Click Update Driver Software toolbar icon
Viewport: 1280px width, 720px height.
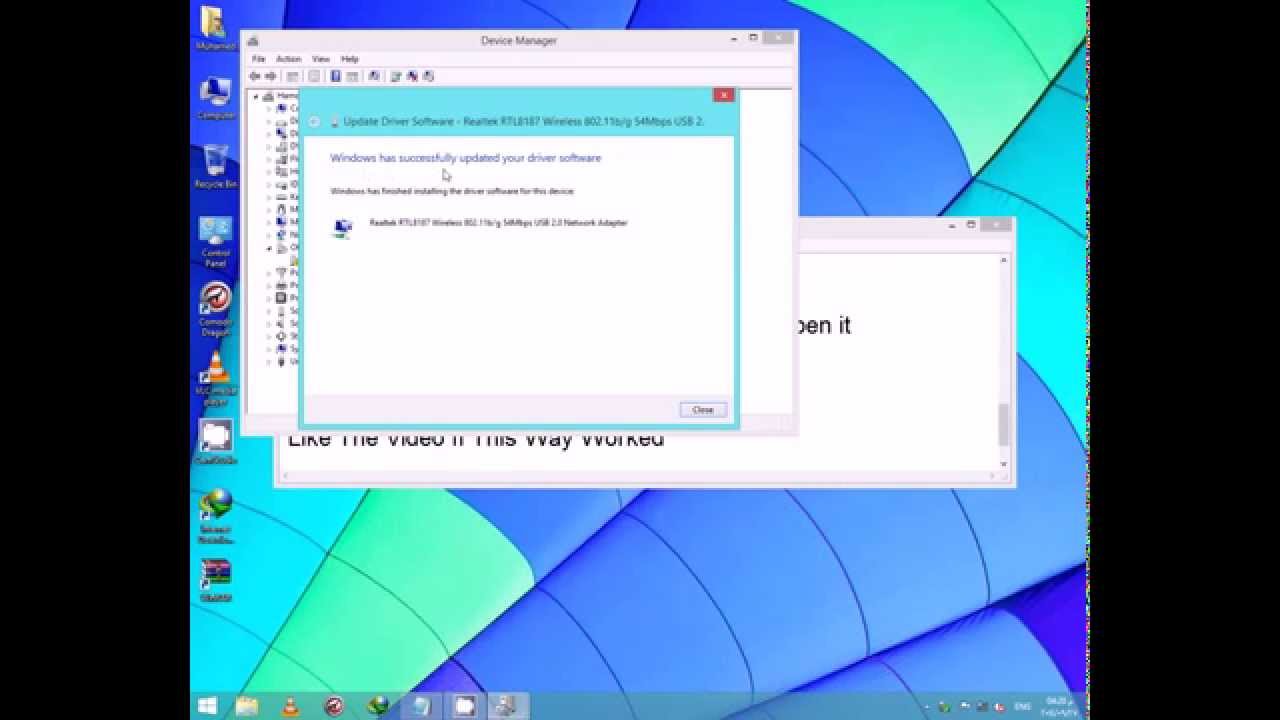396,76
